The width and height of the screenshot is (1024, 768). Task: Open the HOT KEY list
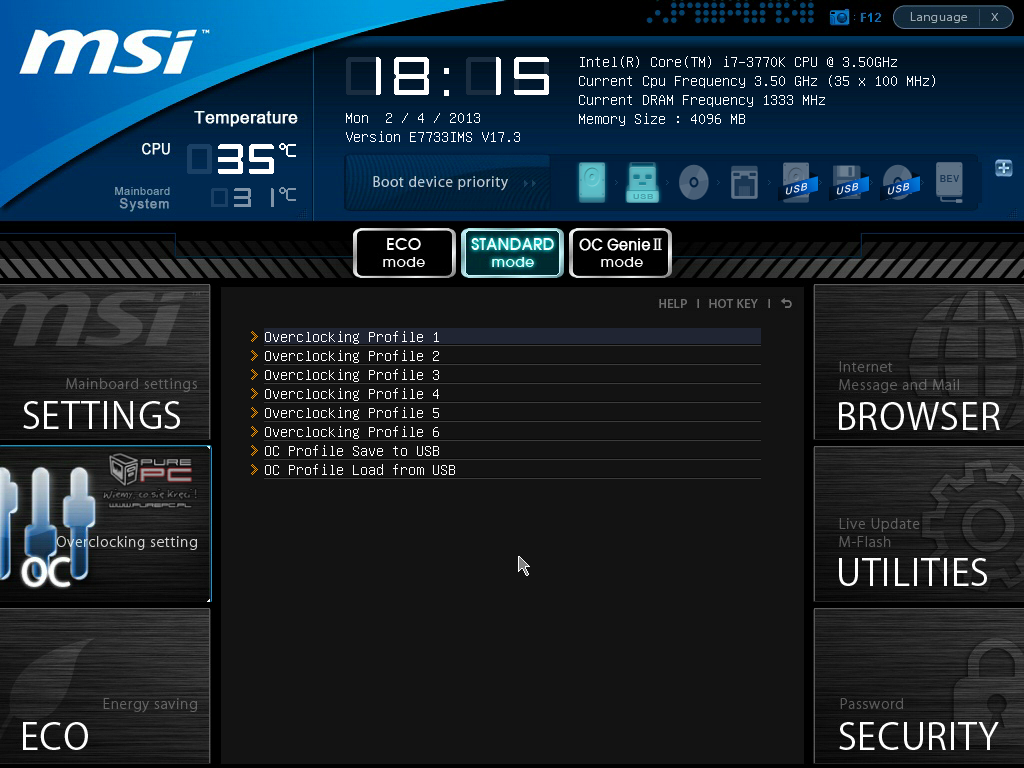click(733, 304)
